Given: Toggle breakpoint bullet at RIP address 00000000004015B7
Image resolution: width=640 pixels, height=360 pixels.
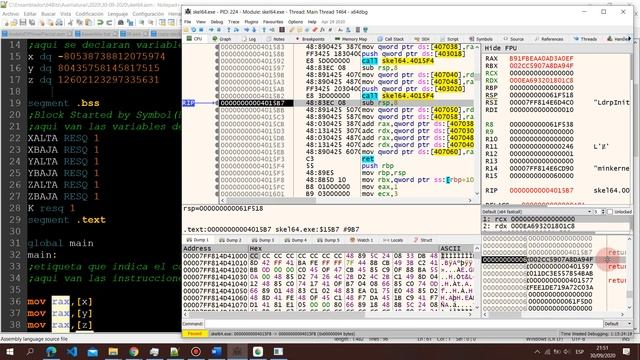Looking at the screenshot, I should pos(217,103).
